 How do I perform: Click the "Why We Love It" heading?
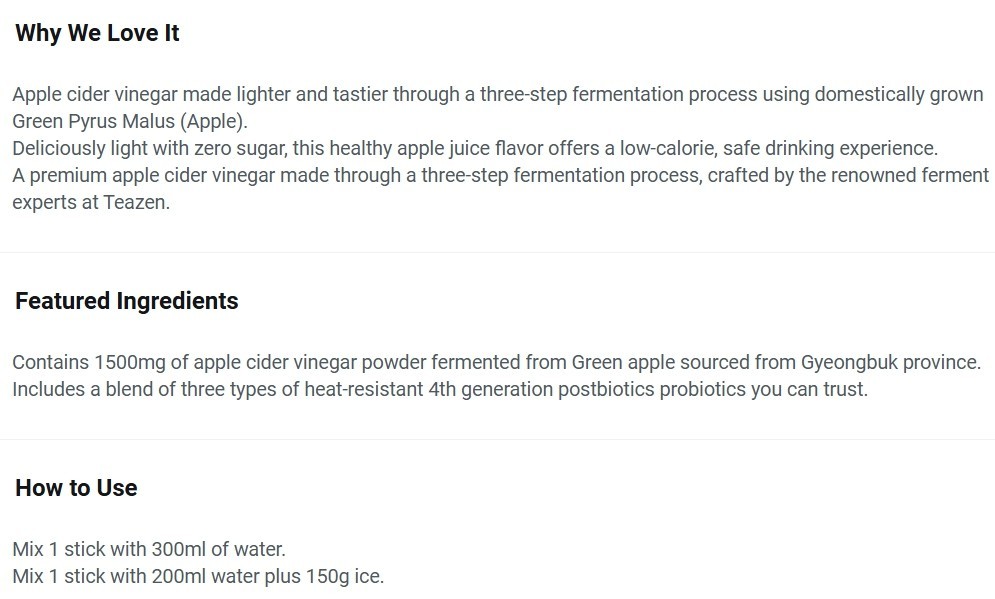(x=97, y=33)
